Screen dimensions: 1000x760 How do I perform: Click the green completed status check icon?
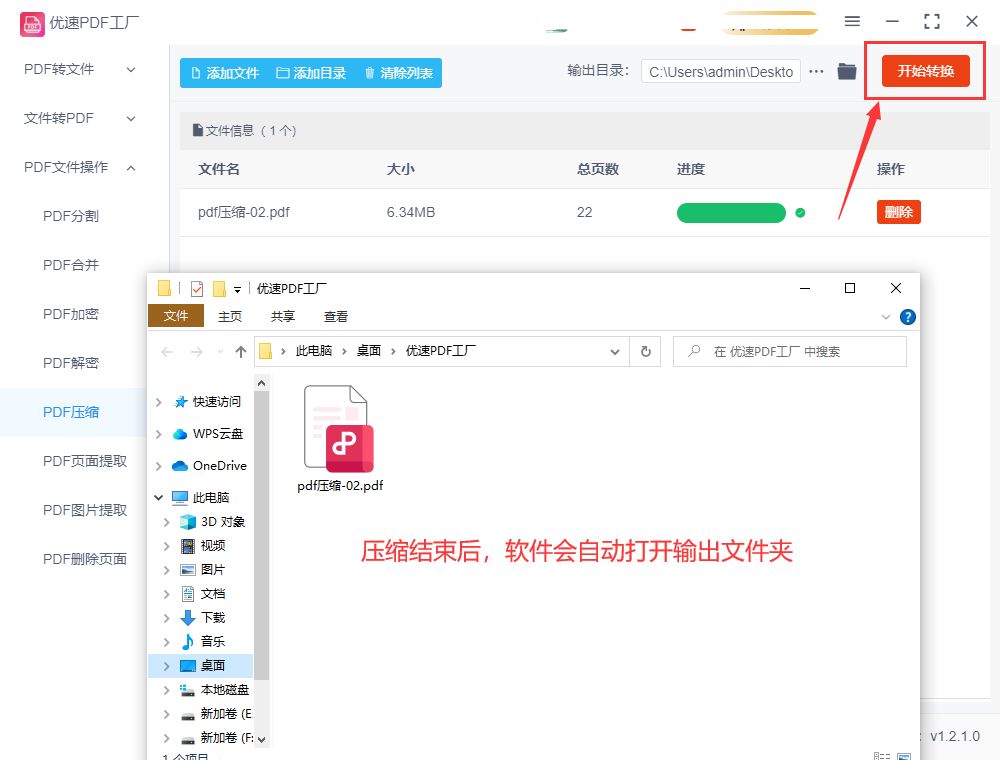click(800, 213)
